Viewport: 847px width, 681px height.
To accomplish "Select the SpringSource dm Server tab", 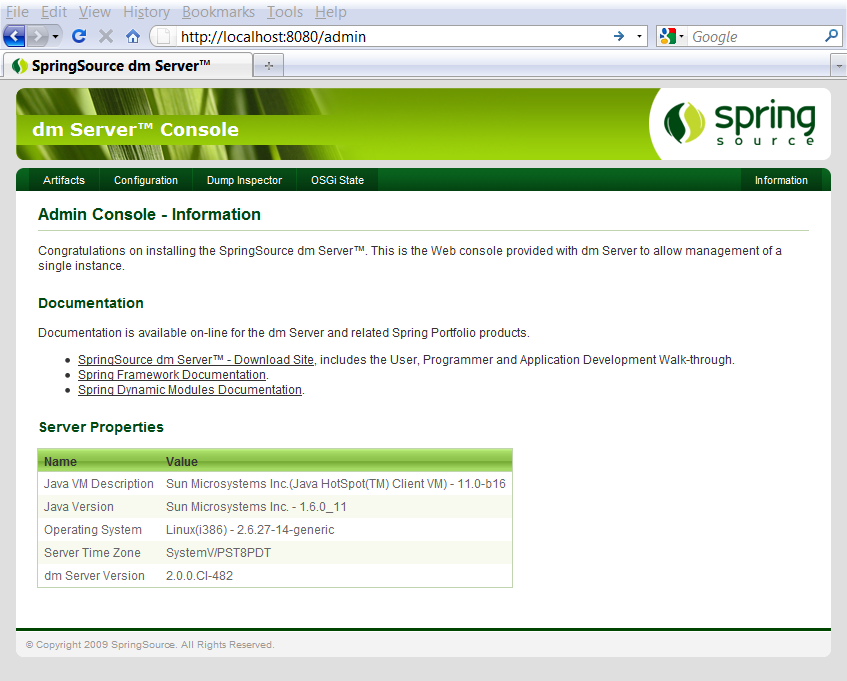I will [128, 66].
